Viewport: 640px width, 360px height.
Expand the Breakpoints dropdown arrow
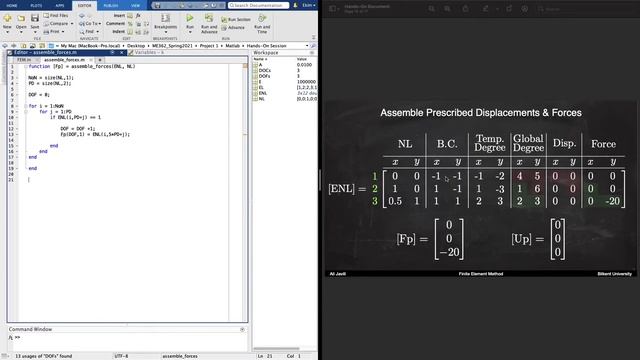(165, 32)
